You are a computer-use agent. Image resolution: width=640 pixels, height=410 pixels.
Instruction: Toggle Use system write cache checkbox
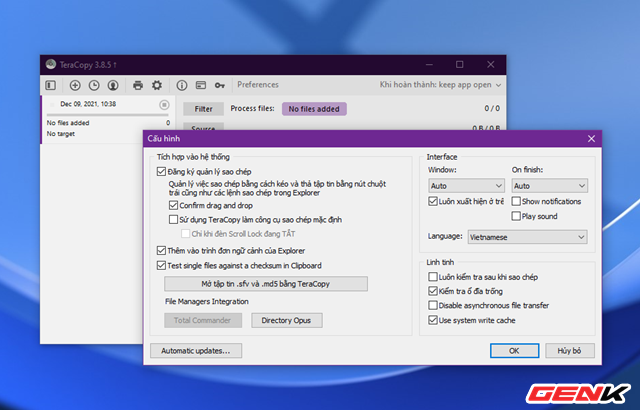(433, 320)
